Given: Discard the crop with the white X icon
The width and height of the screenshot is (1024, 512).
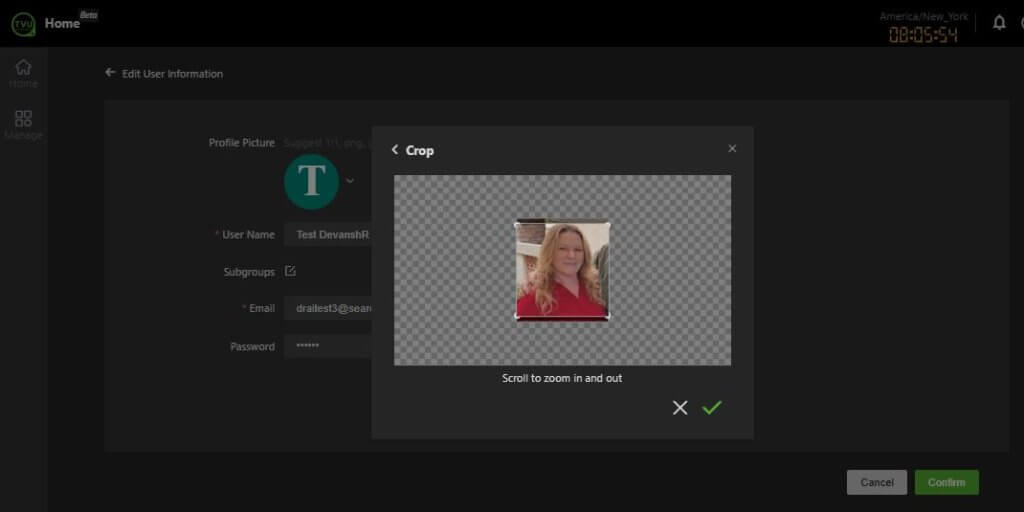Looking at the screenshot, I should pyautogui.click(x=680, y=407).
